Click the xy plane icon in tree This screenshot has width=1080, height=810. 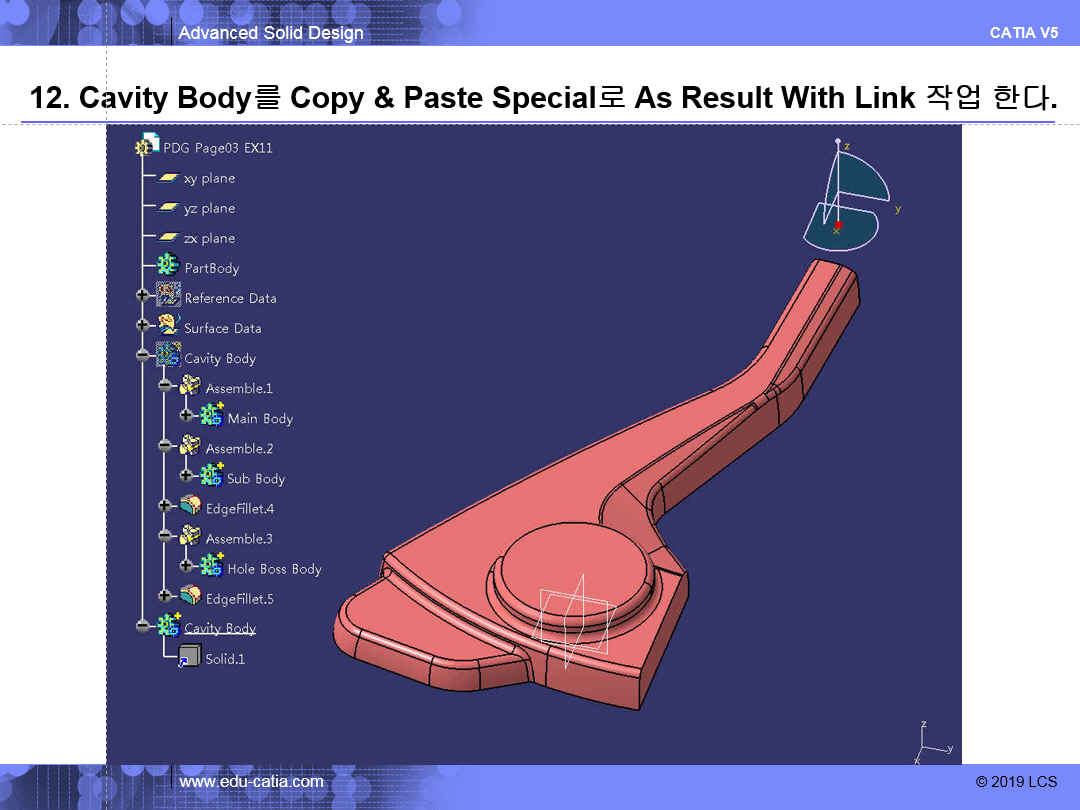coord(168,178)
